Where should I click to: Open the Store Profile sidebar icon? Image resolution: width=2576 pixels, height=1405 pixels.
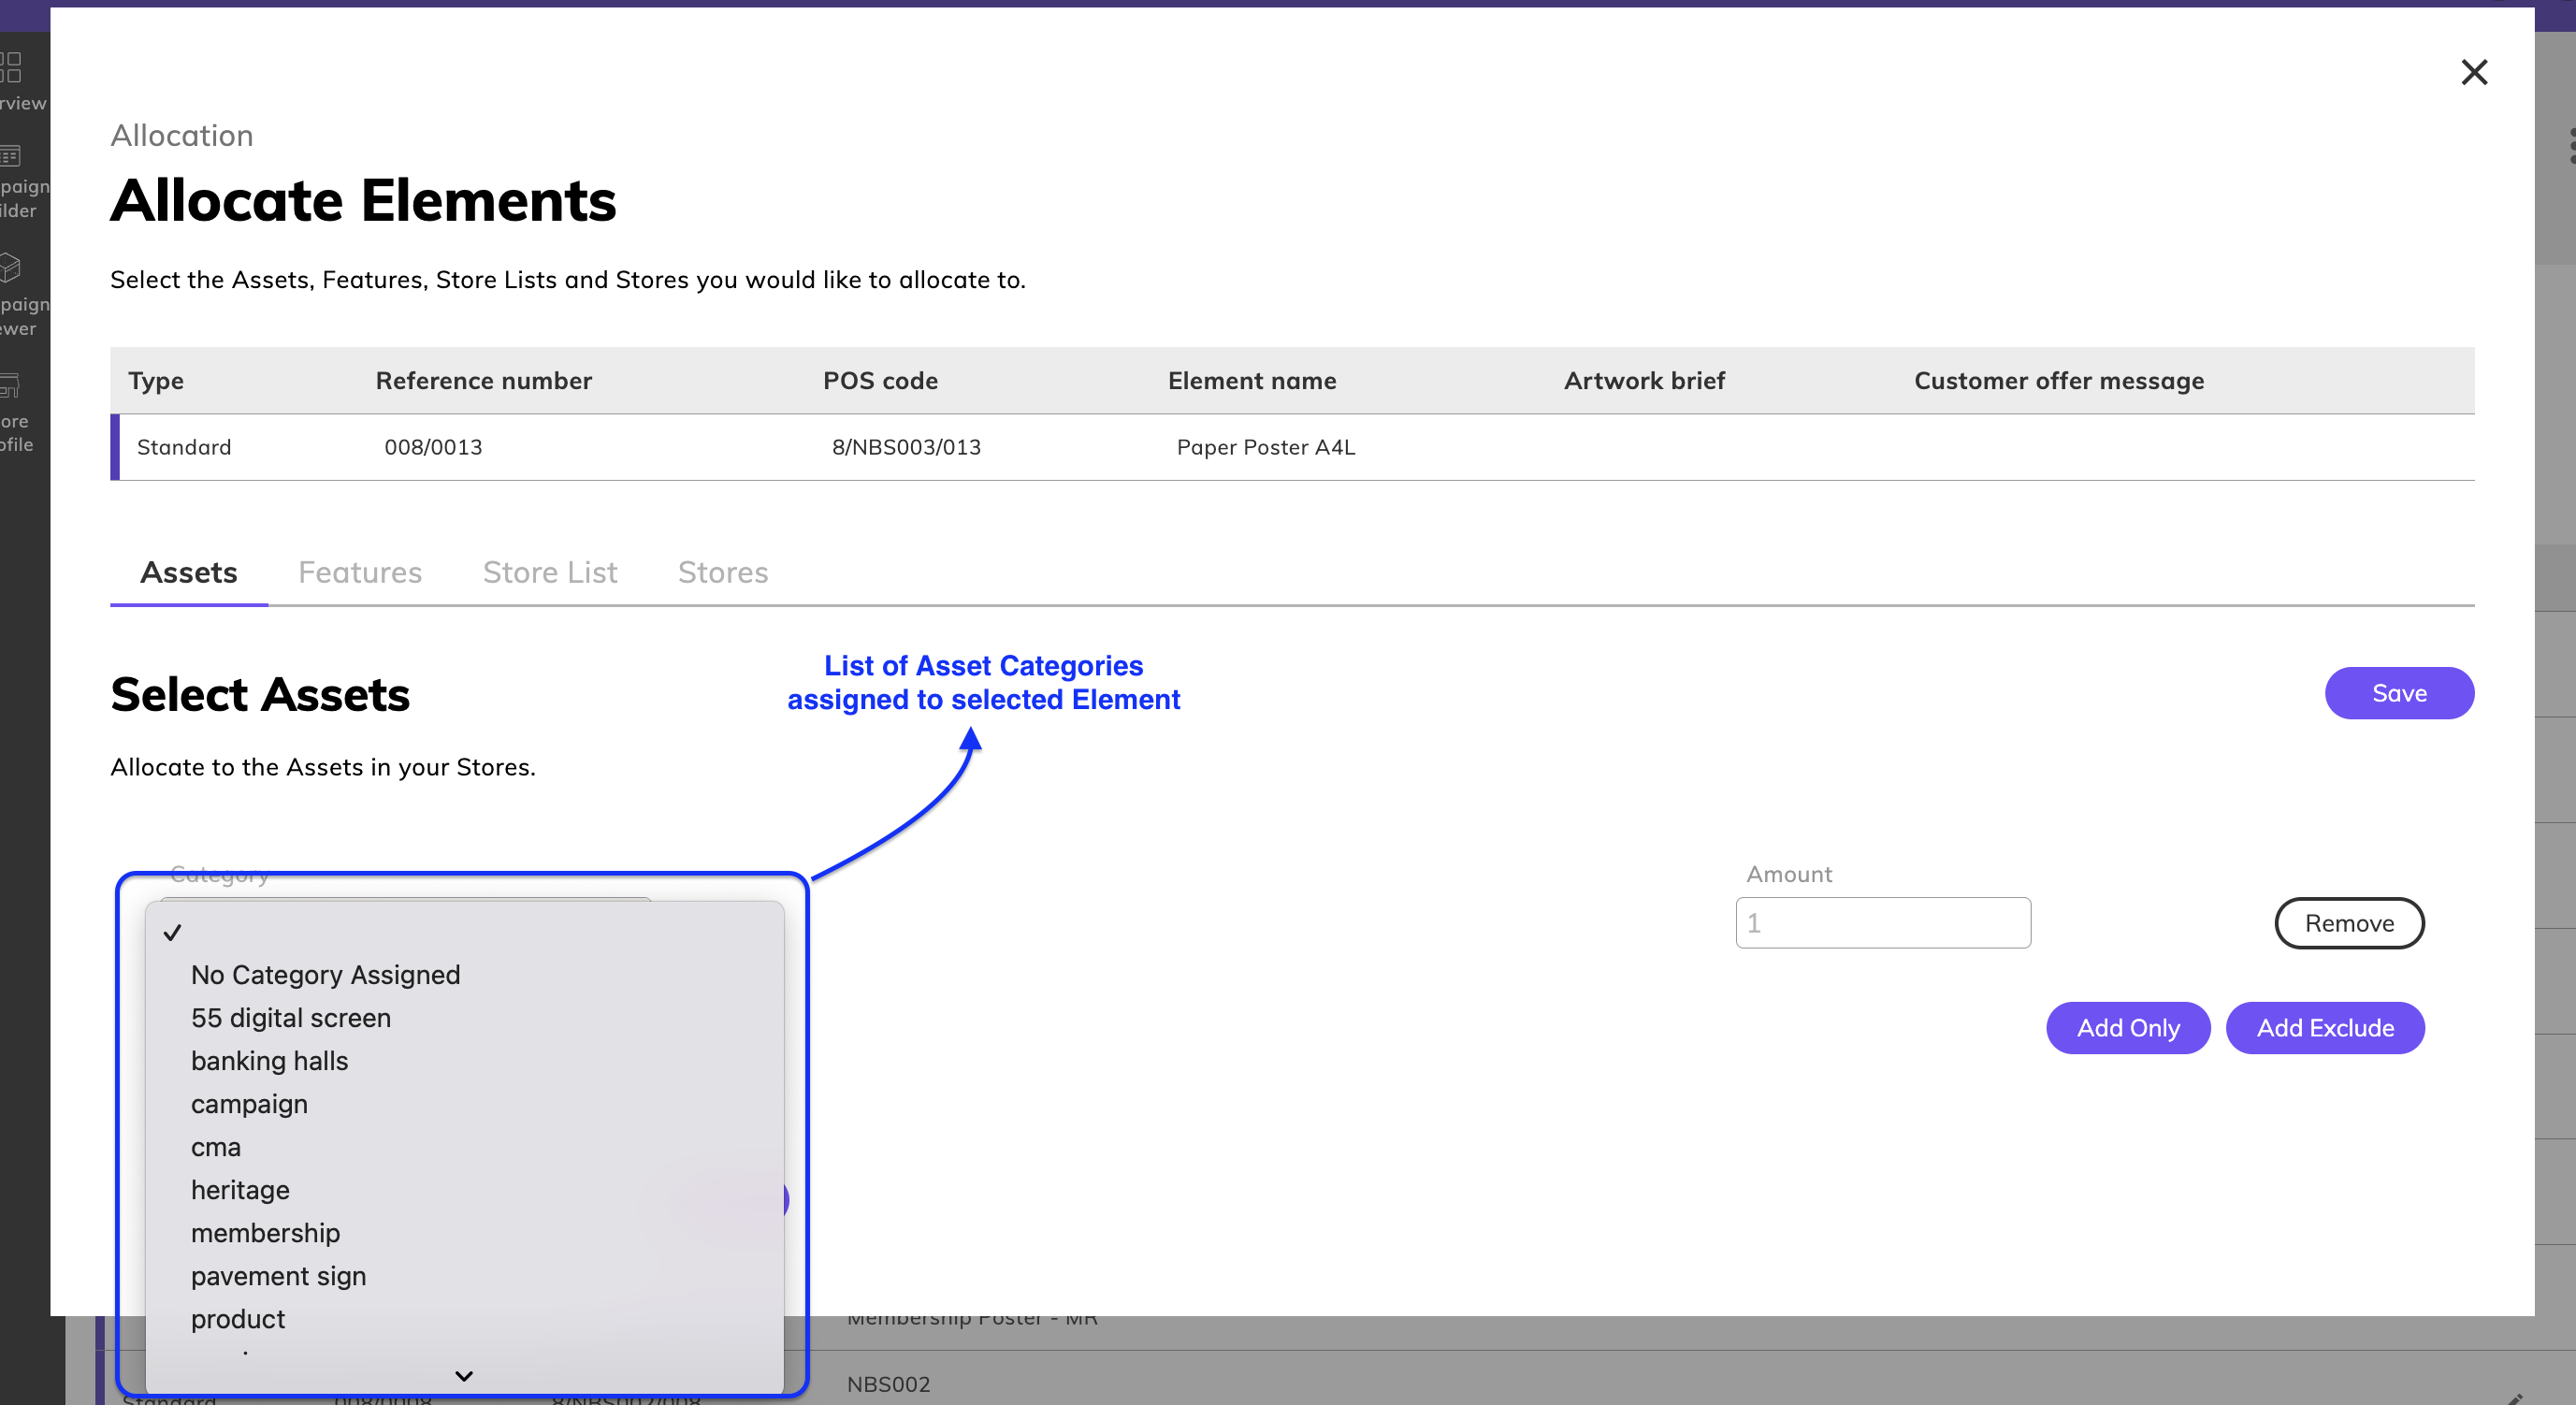pos(12,385)
